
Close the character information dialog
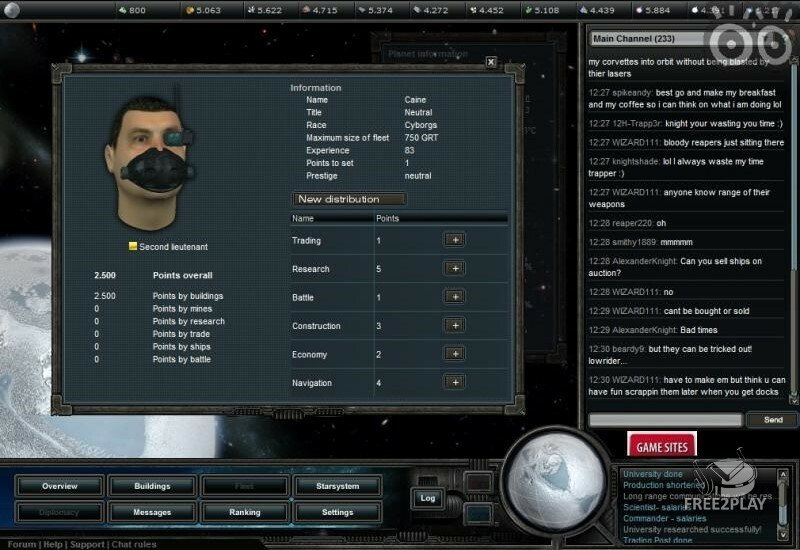click(490, 62)
